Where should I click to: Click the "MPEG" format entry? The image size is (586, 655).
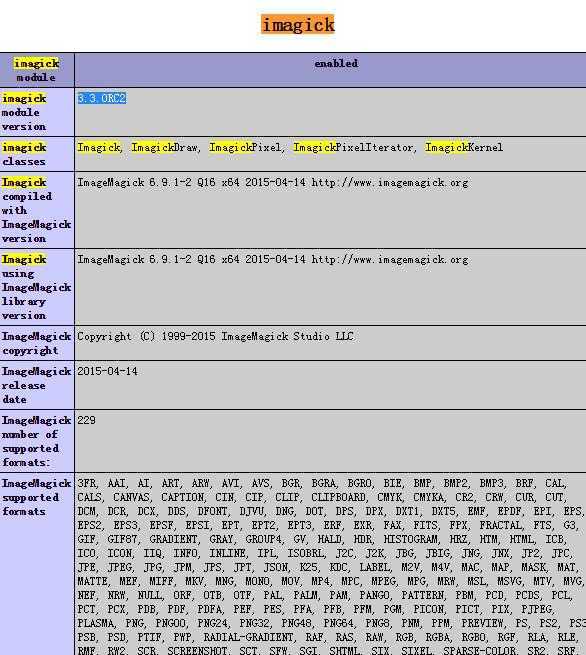pyautogui.click(x=383, y=581)
